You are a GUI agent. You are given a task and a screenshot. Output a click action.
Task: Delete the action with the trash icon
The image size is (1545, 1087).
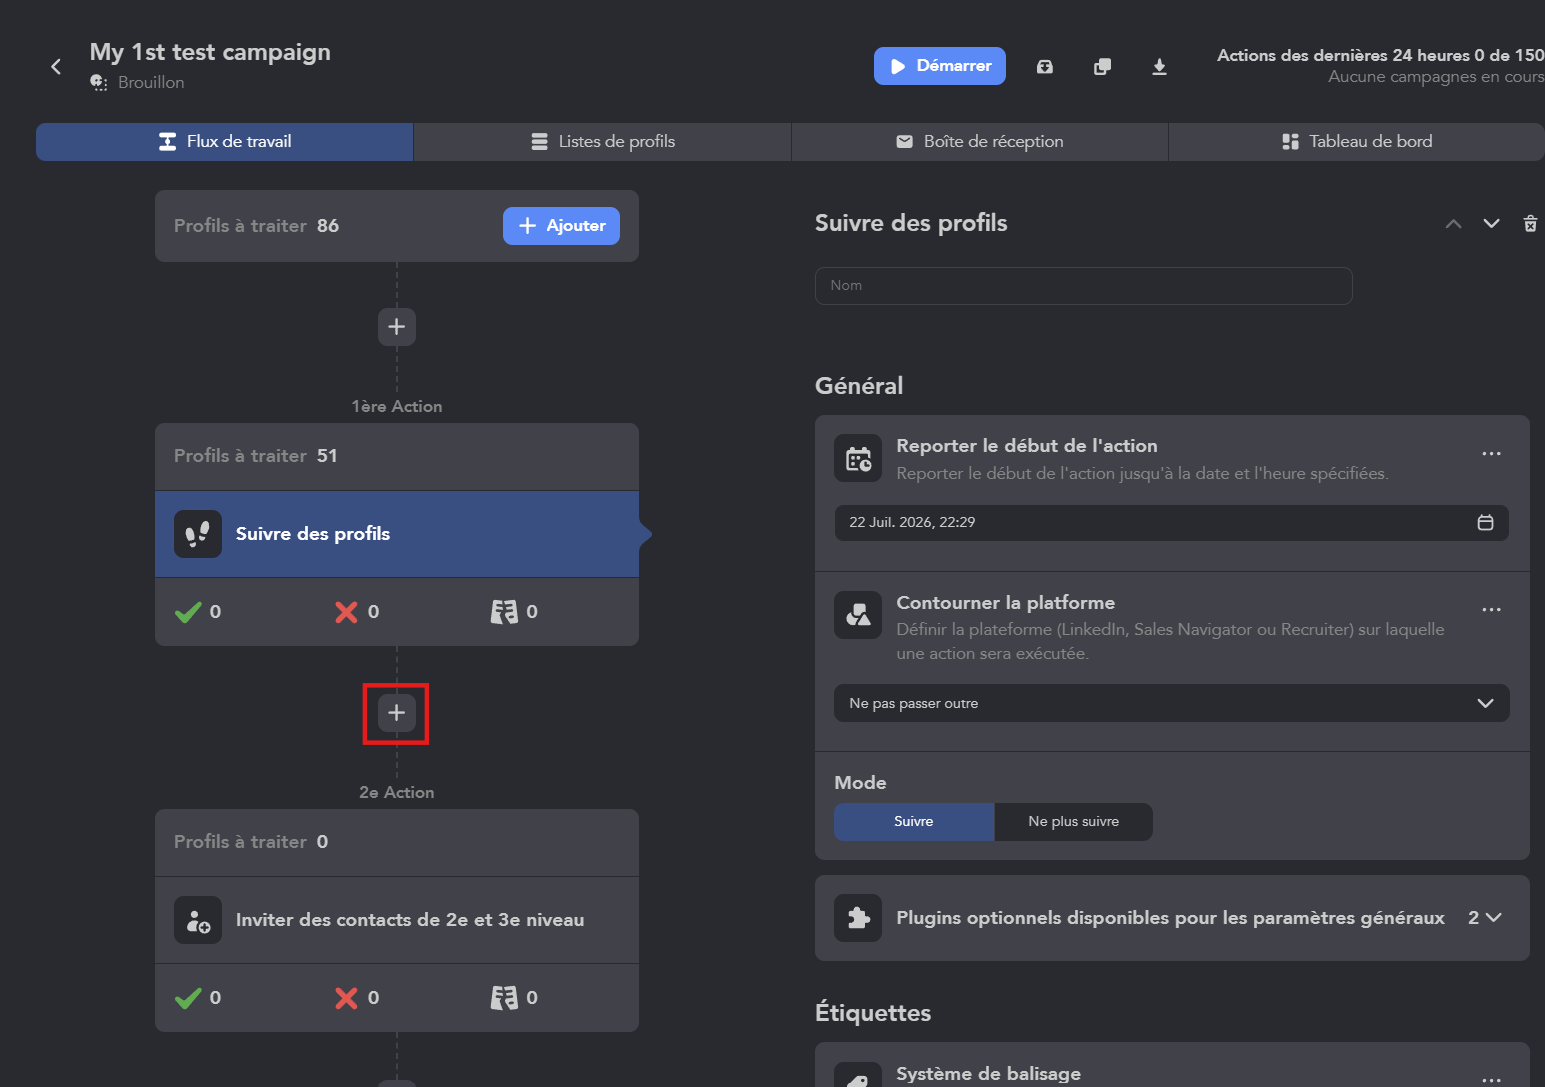pyautogui.click(x=1530, y=223)
